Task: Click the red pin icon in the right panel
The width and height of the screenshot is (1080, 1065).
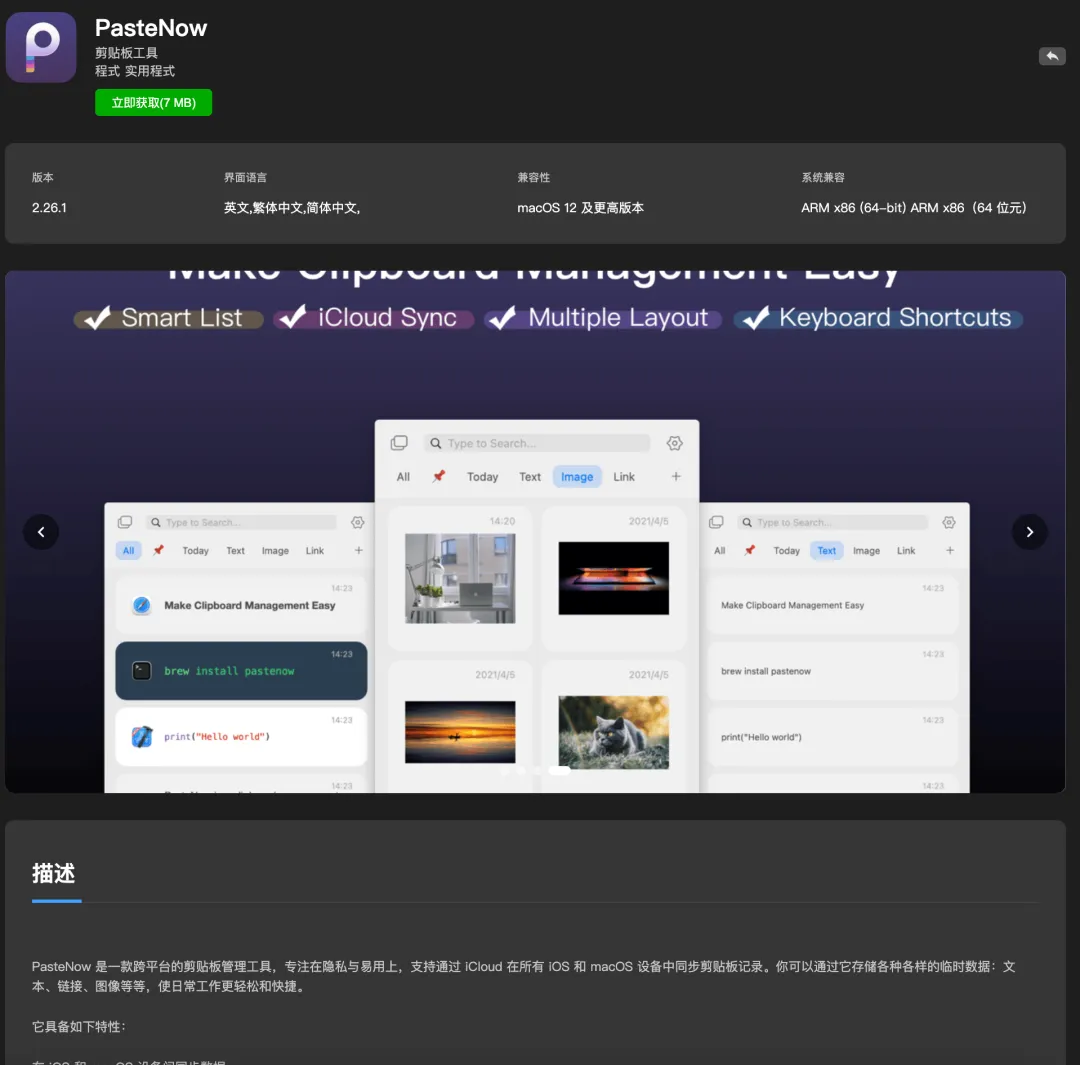Action: coord(749,550)
